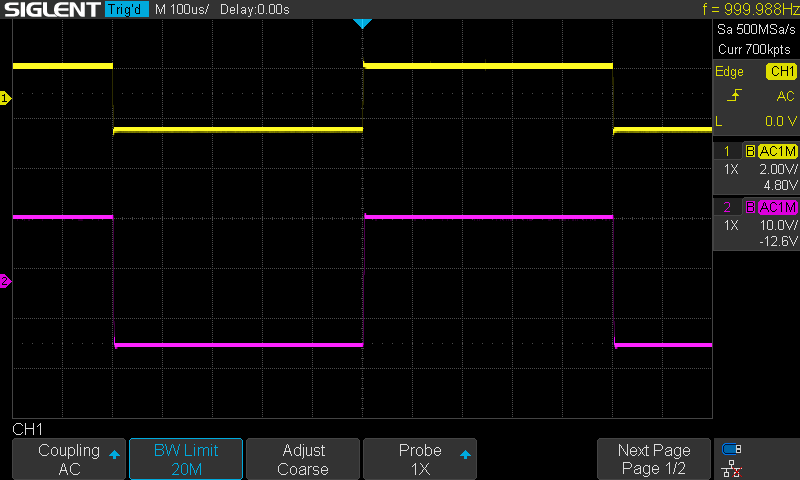Click channel 2 bandwidth limit B badge
The height and width of the screenshot is (480, 800).
click(750, 207)
